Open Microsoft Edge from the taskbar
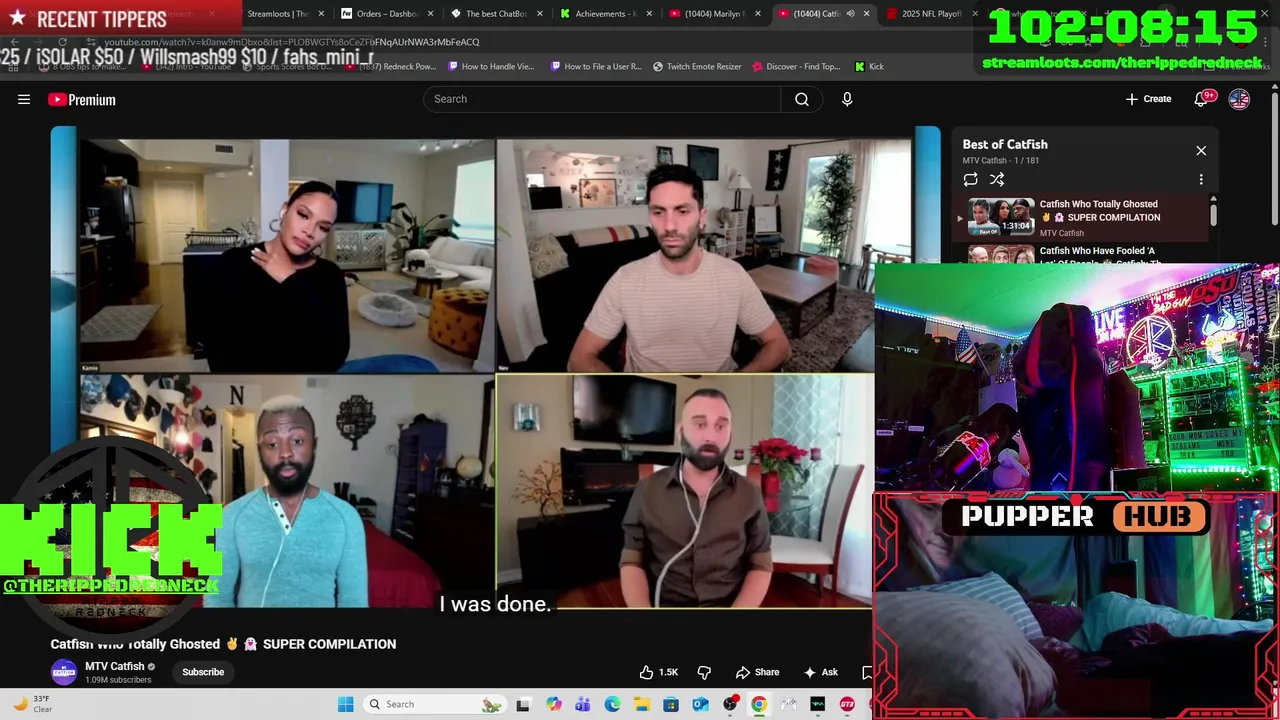This screenshot has height=720, width=1280. (612, 704)
